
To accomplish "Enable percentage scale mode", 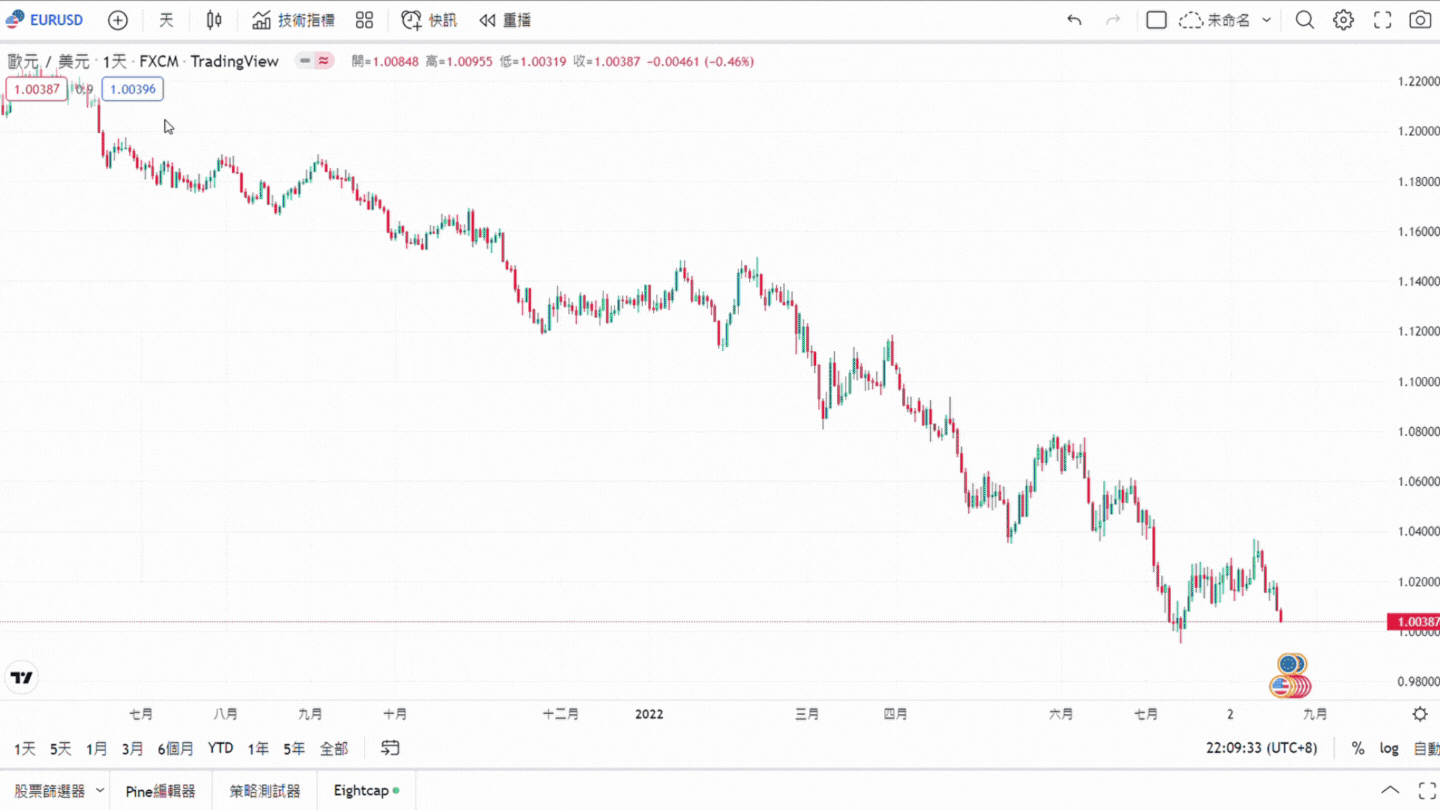I will (1358, 747).
